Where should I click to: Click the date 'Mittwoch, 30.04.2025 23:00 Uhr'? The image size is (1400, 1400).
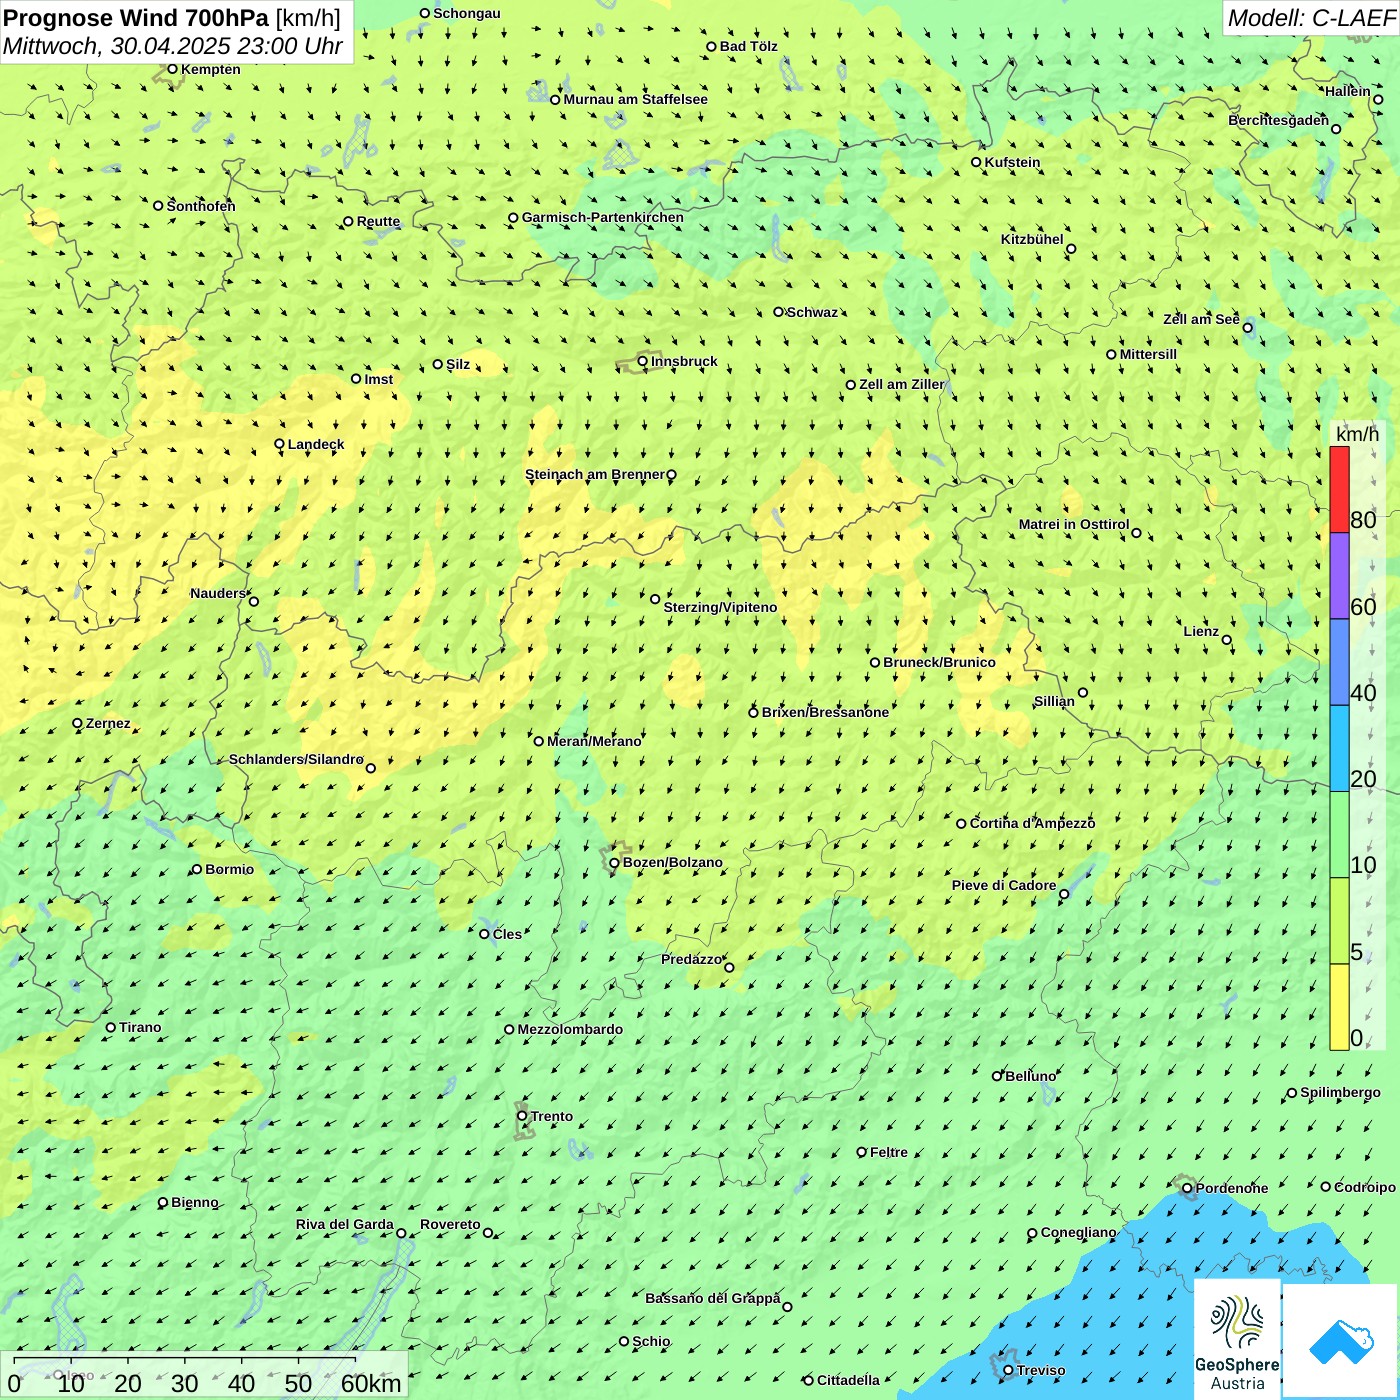(173, 46)
